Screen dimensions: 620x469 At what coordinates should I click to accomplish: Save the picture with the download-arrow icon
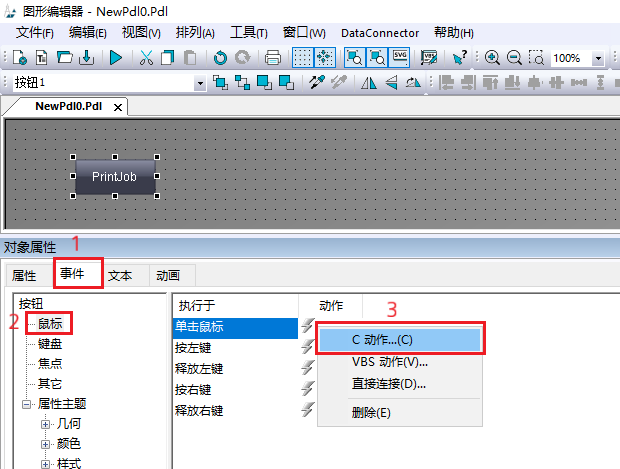[87, 58]
